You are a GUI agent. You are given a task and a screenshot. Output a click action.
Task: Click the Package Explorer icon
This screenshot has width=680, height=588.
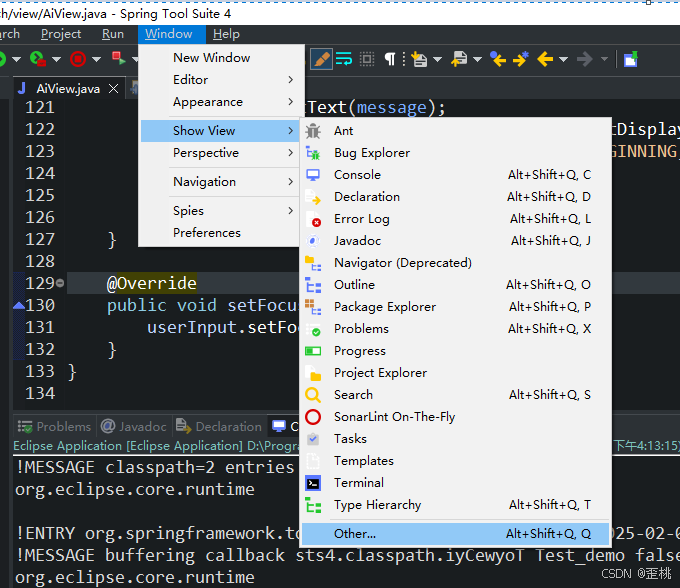[313, 307]
